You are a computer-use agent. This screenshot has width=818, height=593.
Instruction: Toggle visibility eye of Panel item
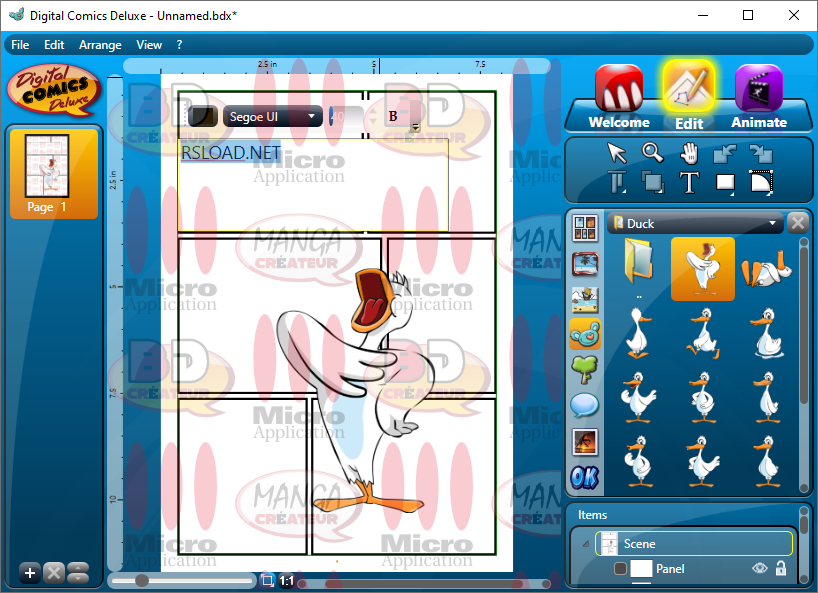point(760,568)
